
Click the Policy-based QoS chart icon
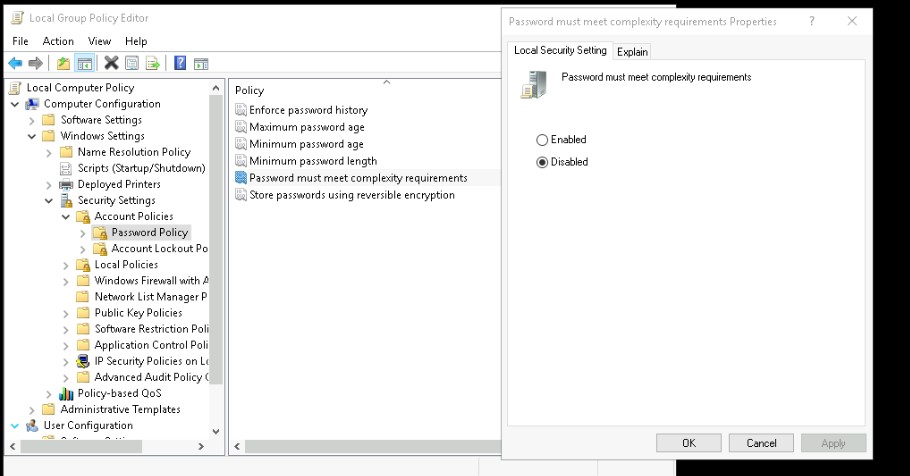66,394
